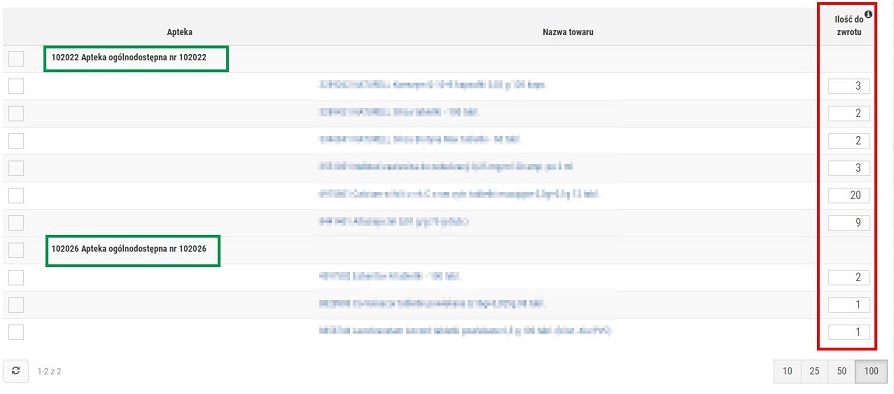Click the quantity field showing 9
The width and height of the screenshot is (894, 394).
click(x=849, y=222)
